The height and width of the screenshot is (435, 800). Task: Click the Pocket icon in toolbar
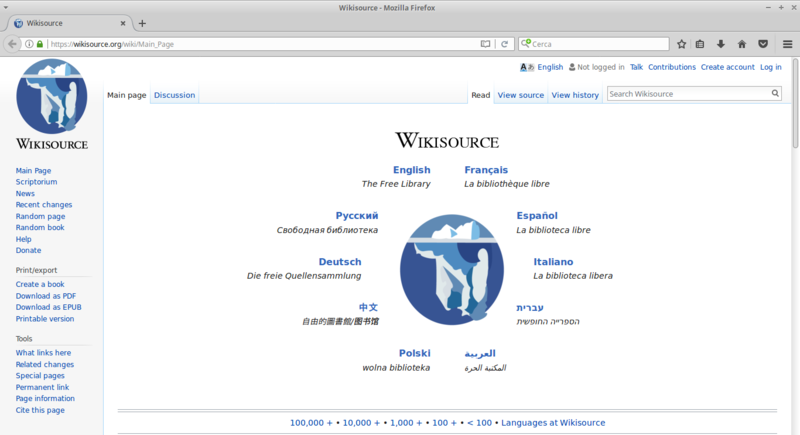[x=763, y=44]
